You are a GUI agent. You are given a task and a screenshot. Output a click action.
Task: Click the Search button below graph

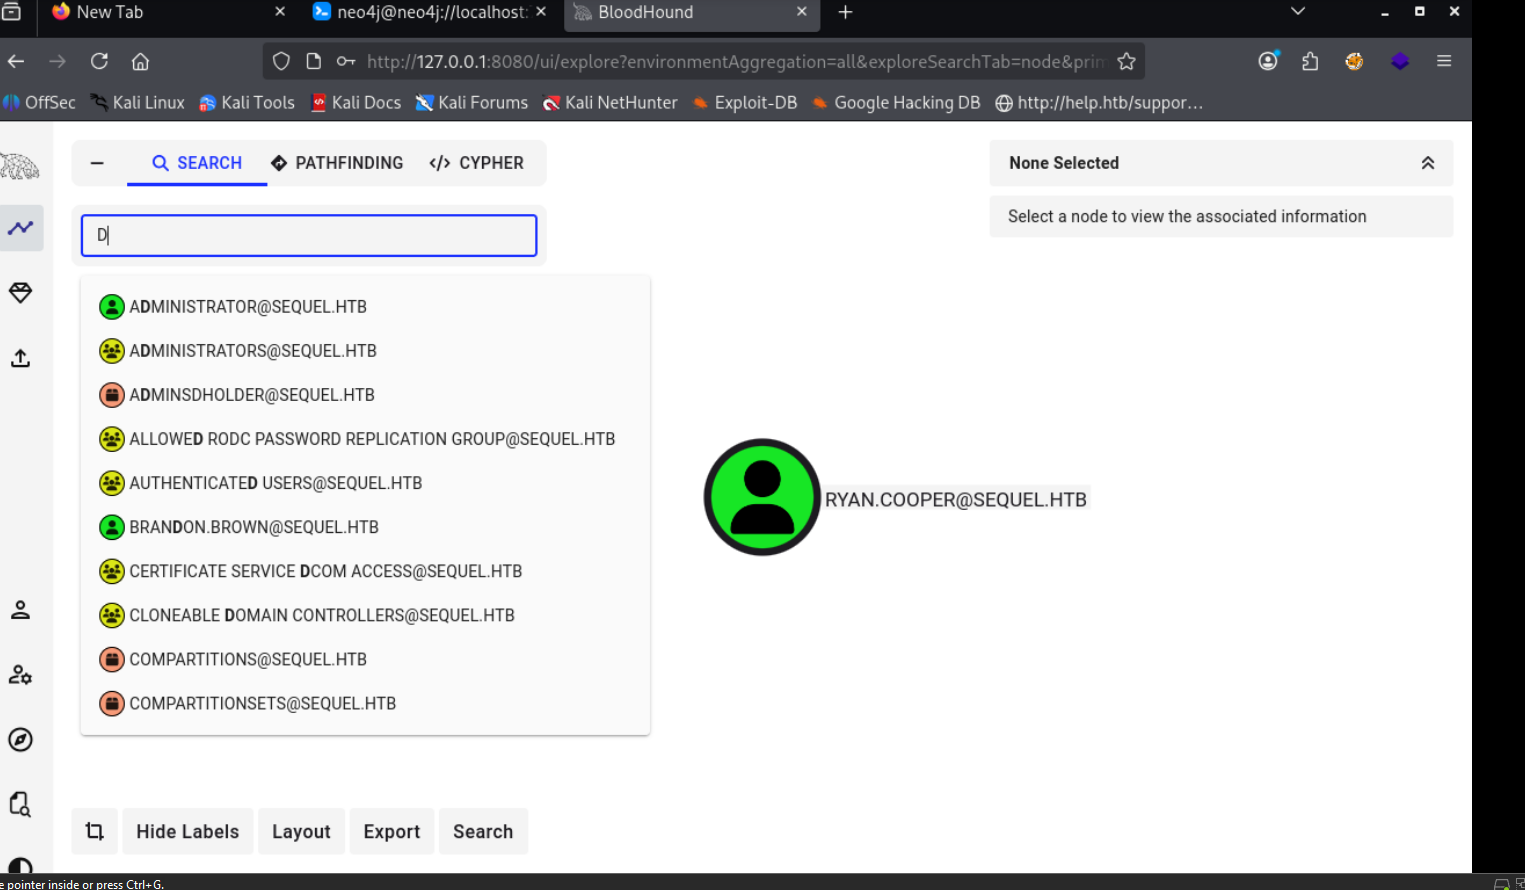pos(483,831)
